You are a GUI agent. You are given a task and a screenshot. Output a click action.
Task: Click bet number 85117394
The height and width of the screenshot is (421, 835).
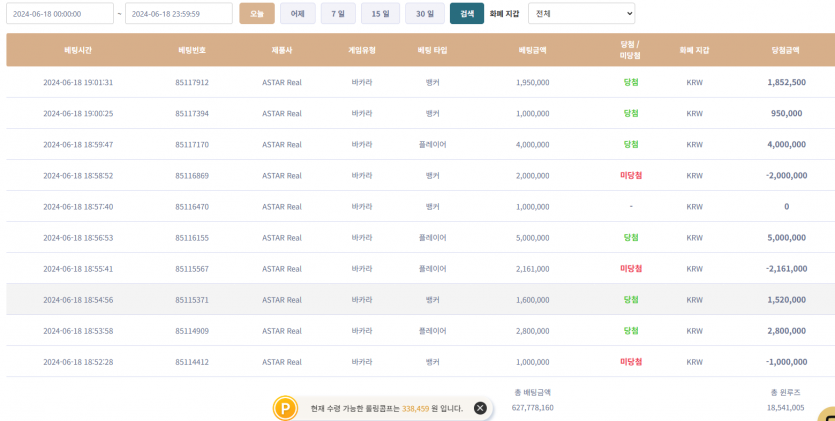[x=192, y=113]
